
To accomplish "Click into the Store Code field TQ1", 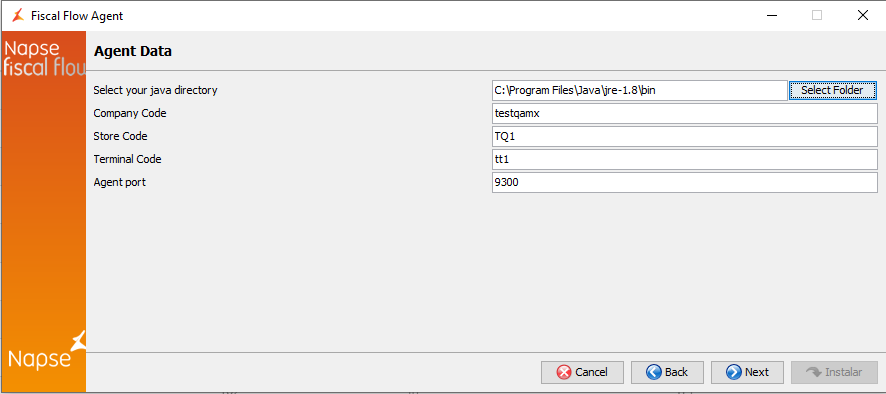I will point(684,136).
